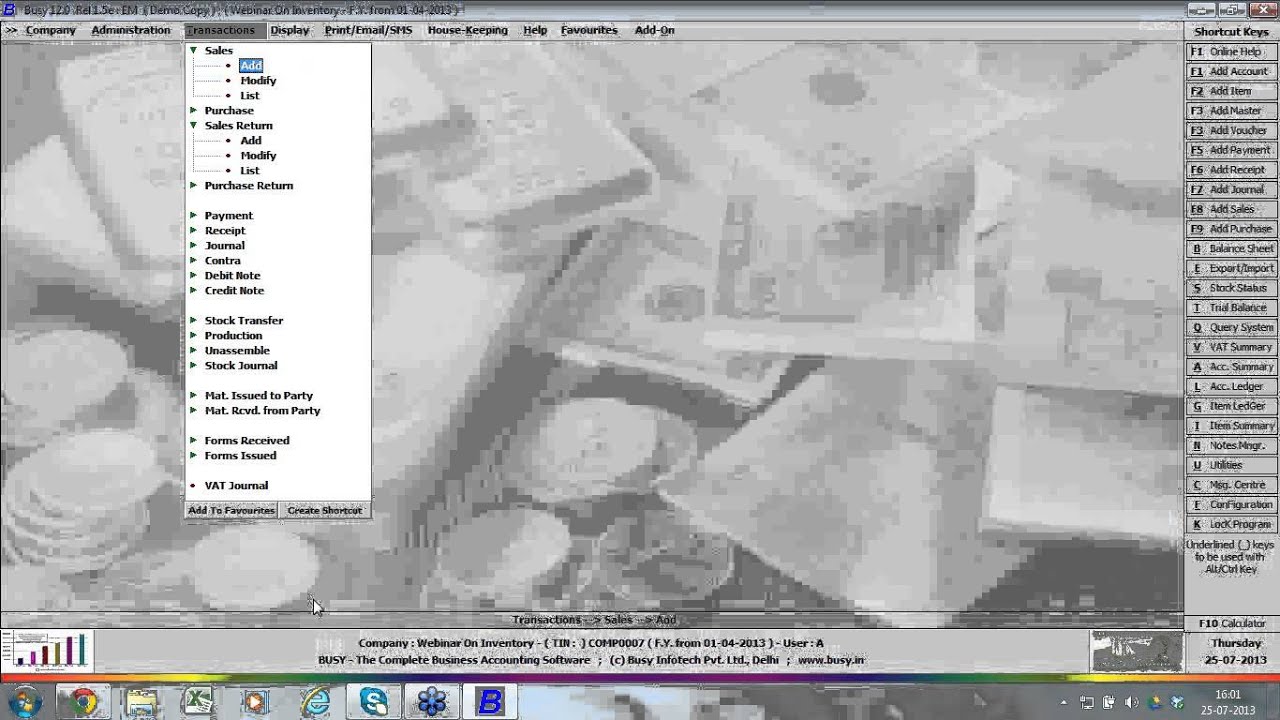Click Modify under Sales Return

pyautogui.click(x=258, y=155)
